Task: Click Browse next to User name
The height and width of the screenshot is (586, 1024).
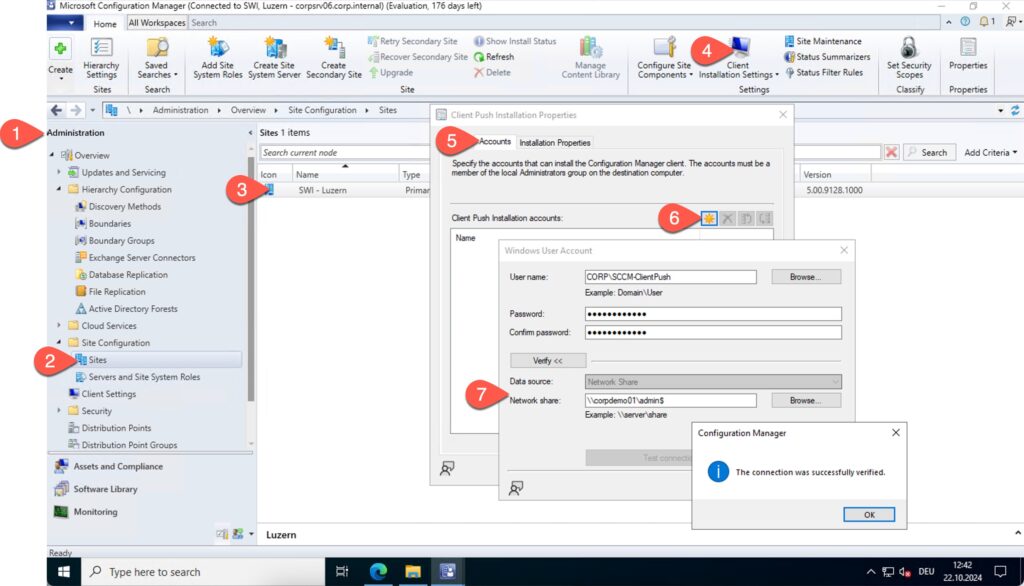Action: pos(804,277)
